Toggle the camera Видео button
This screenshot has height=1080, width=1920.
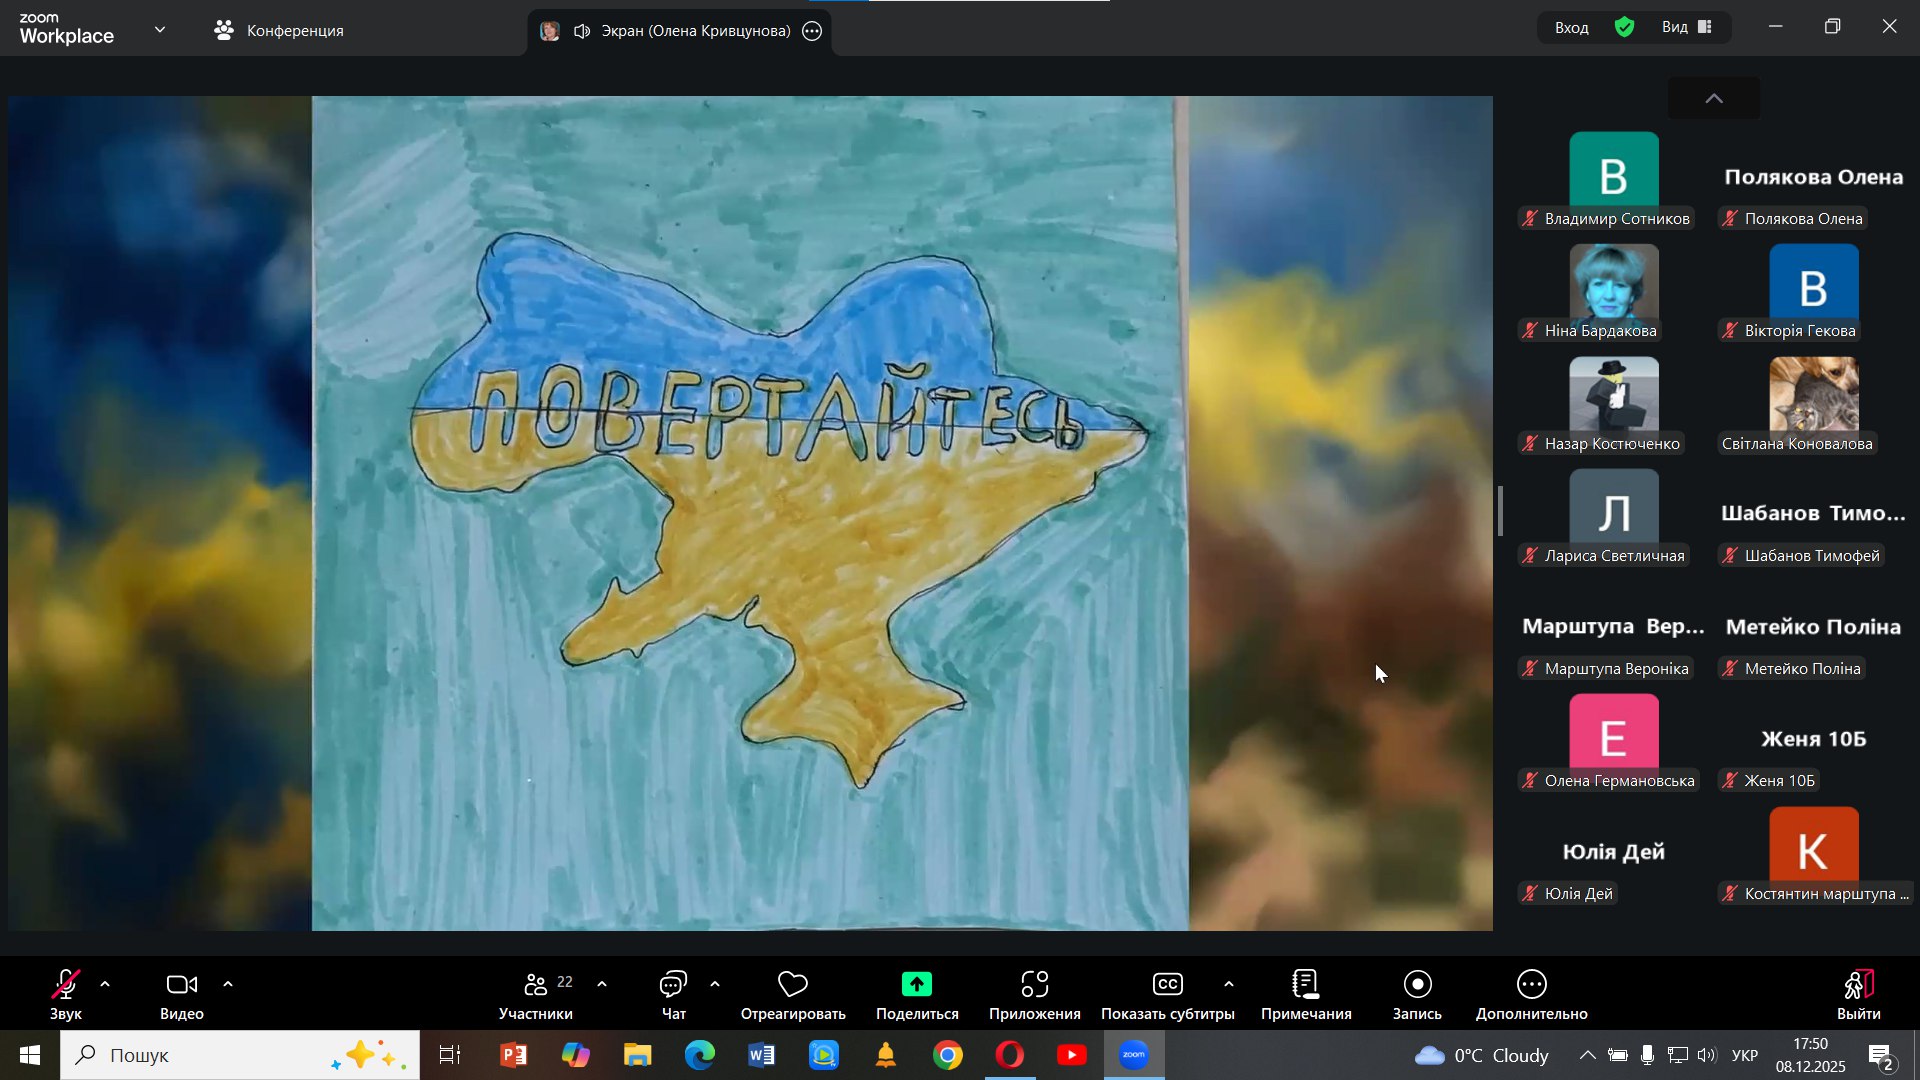tap(181, 986)
